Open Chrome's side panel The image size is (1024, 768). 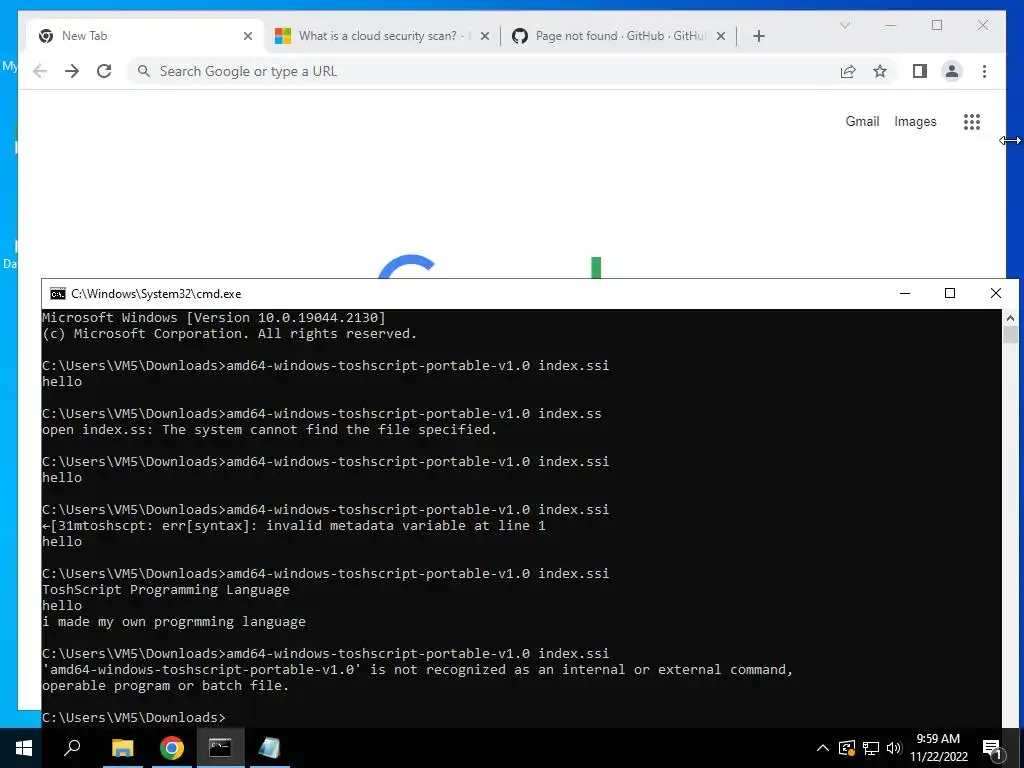coord(920,71)
